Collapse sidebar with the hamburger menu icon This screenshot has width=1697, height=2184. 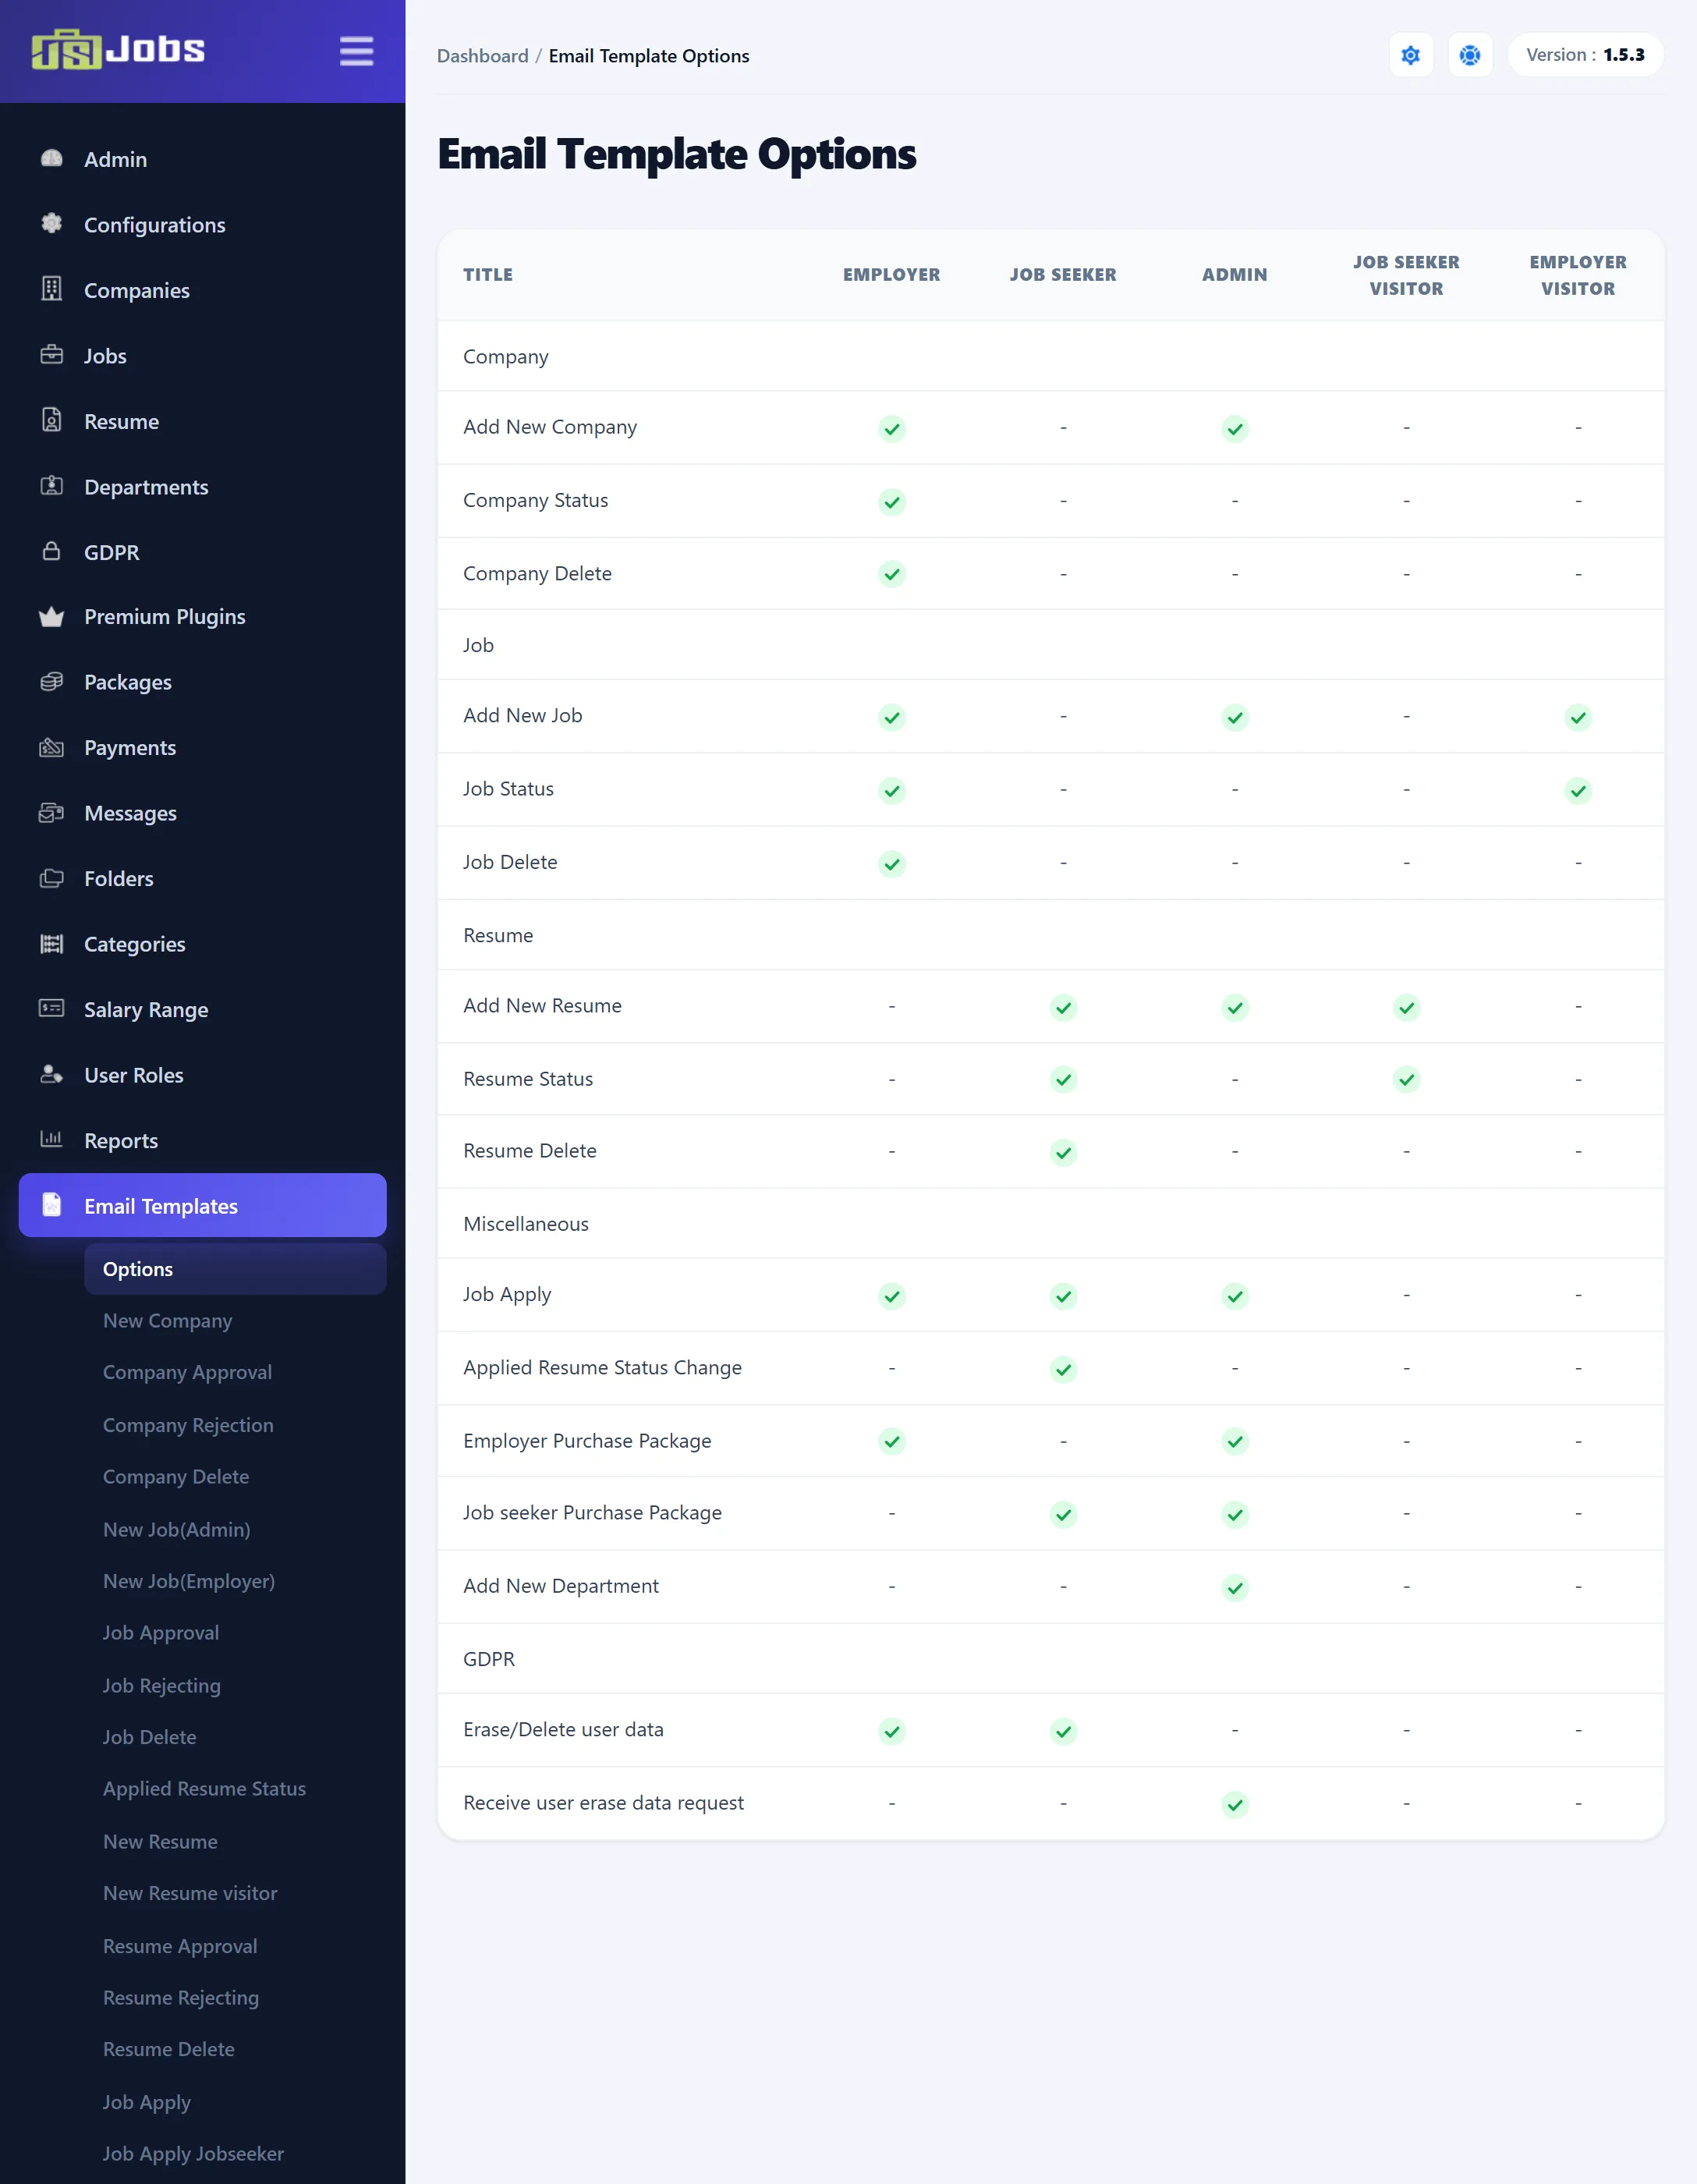coord(356,51)
